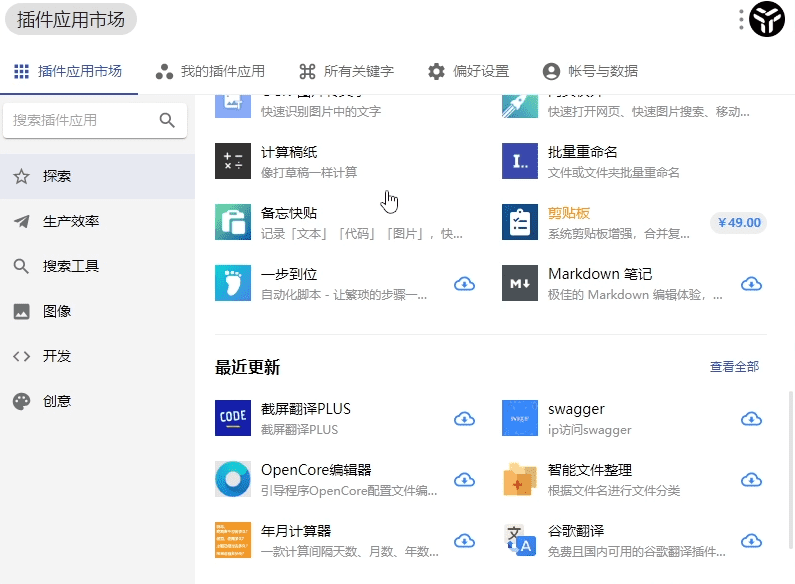
Task: Click download icon for OpenCore编辑器
Action: [x=464, y=480]
